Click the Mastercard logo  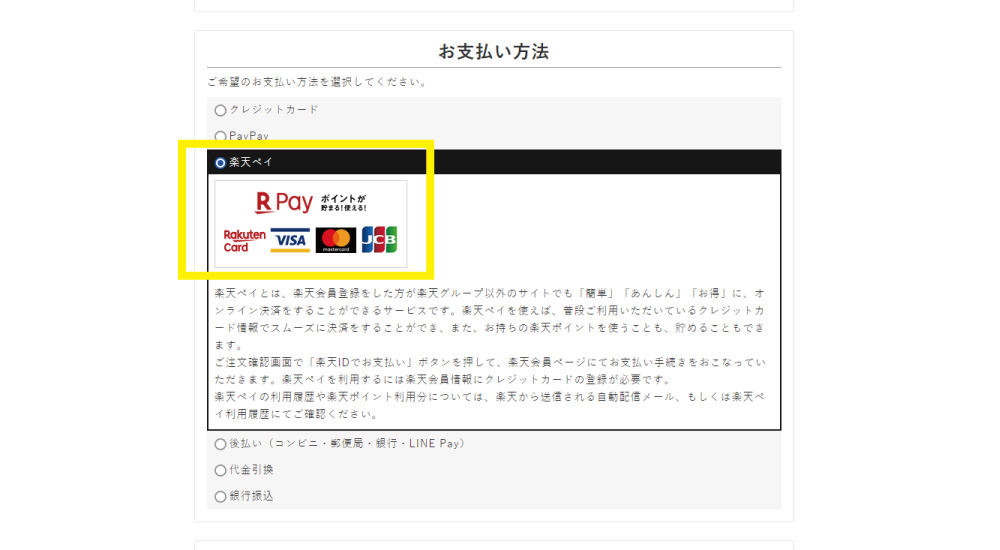tap(336, 240)
